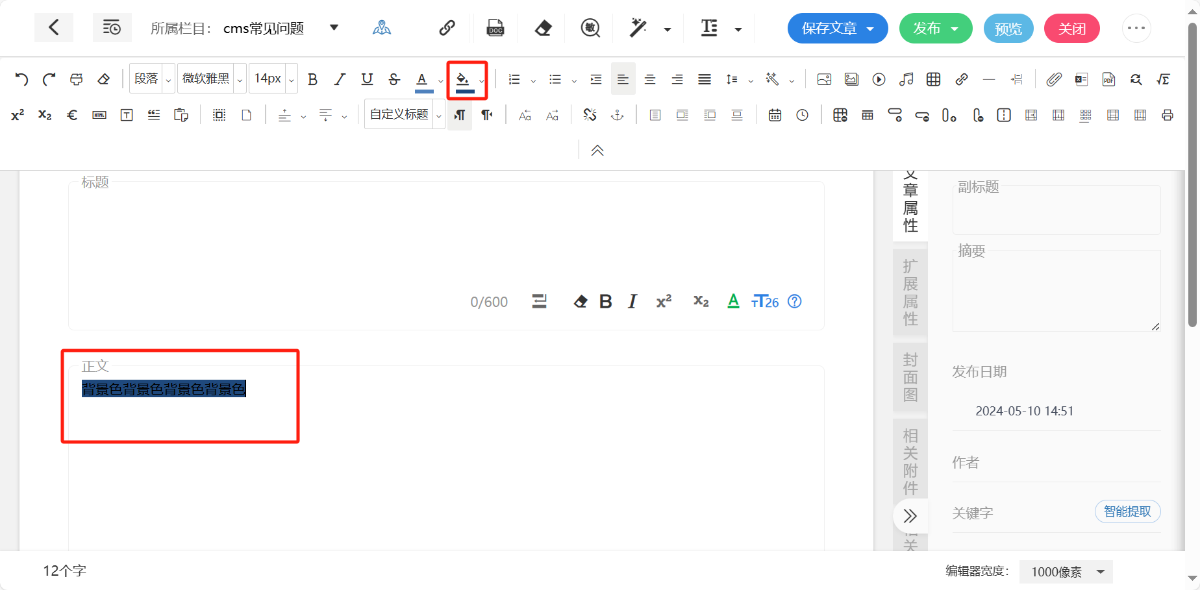Toggle left text alignment
This screenshot has height=590, width=1200.
point(623,79)
